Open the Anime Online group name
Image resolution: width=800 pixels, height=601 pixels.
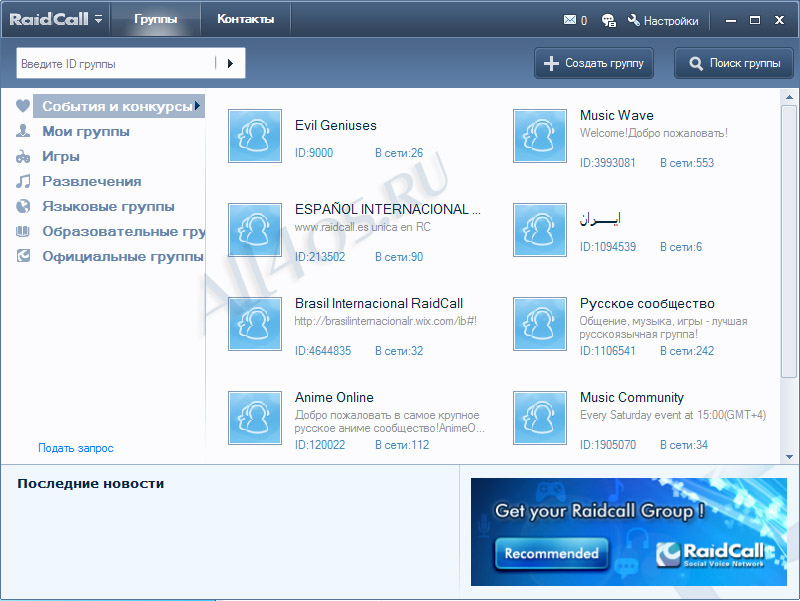(x=334, y=397)
